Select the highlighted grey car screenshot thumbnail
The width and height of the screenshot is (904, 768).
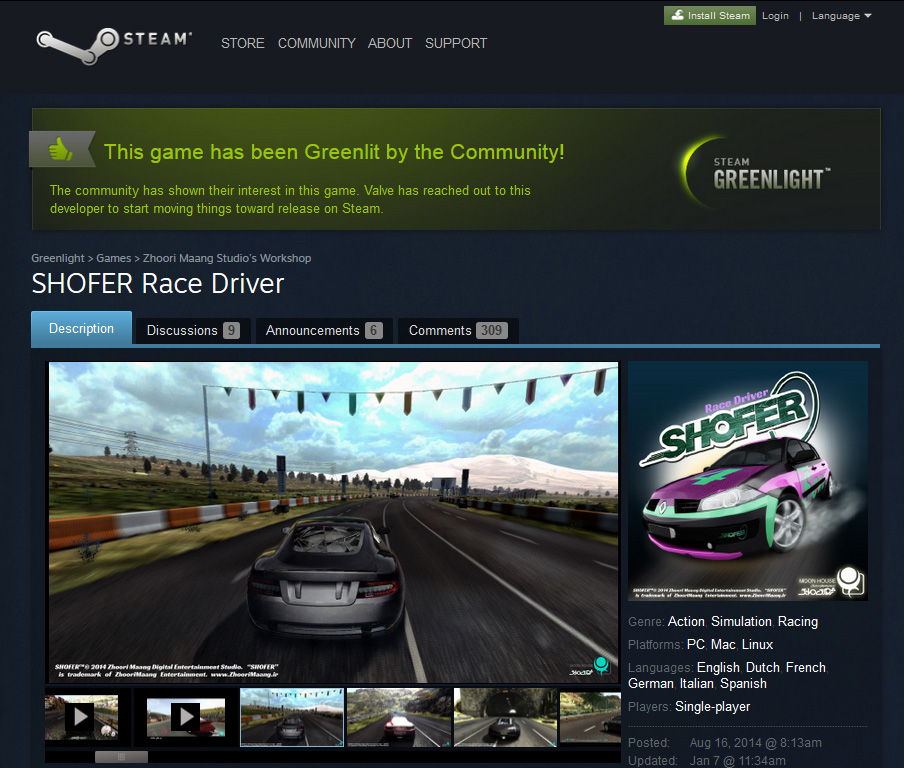coord(292,717)
